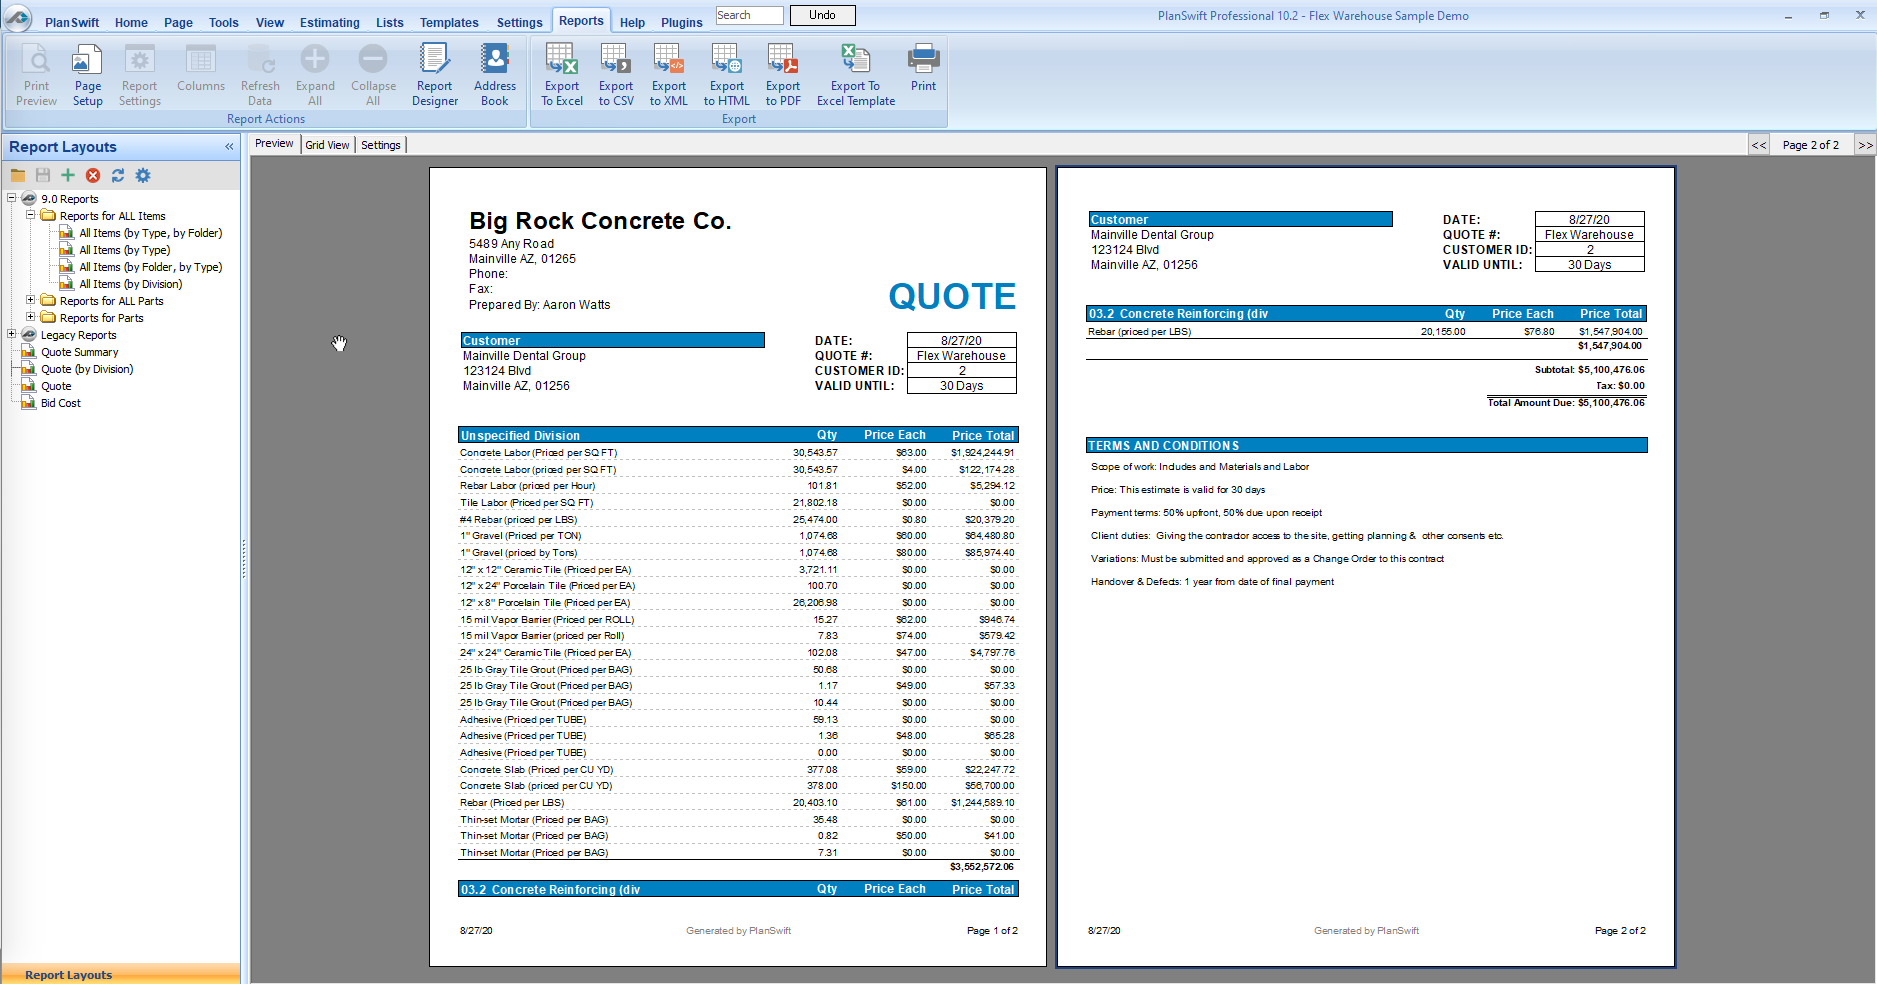
Task: Click the Undo button
Action: 822,15
